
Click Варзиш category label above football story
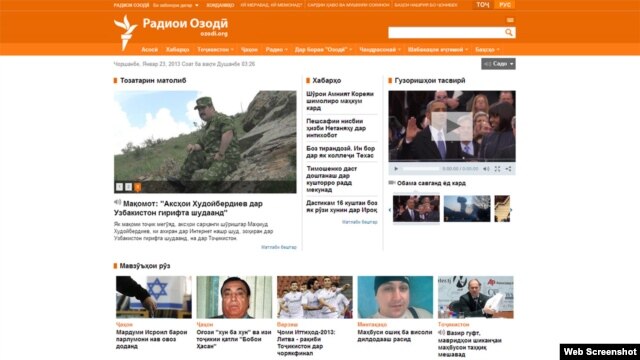tap(287, 324)
